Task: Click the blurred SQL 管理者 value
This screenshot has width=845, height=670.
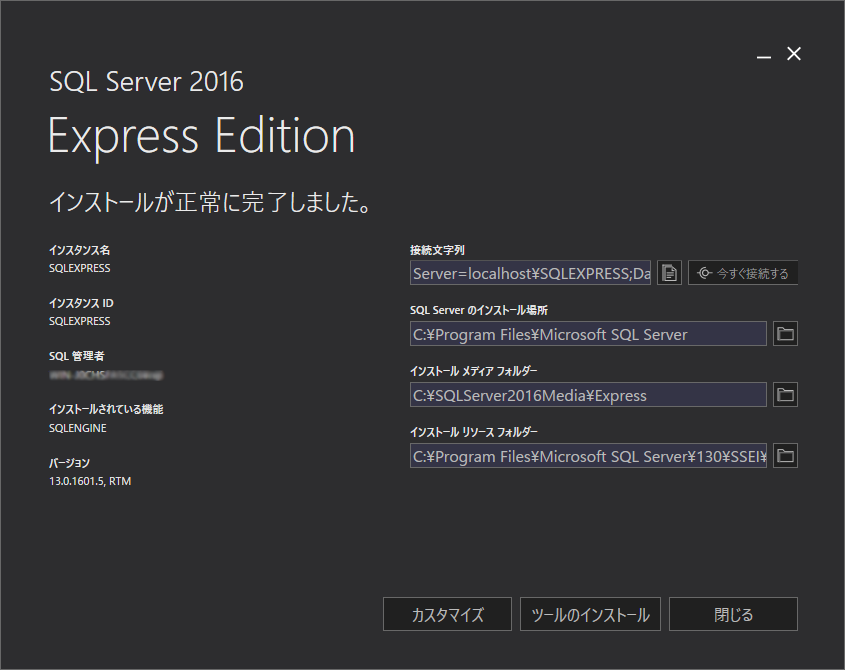Action: tap(106, 375)
